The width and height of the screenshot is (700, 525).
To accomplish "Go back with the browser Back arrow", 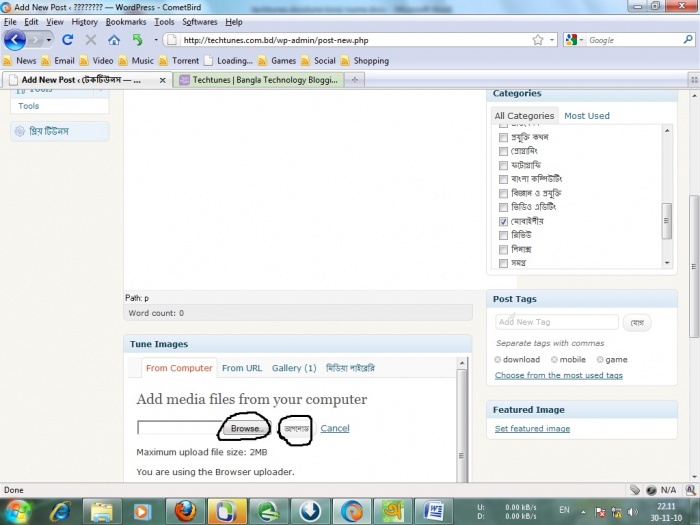I will tap(15, 40).
